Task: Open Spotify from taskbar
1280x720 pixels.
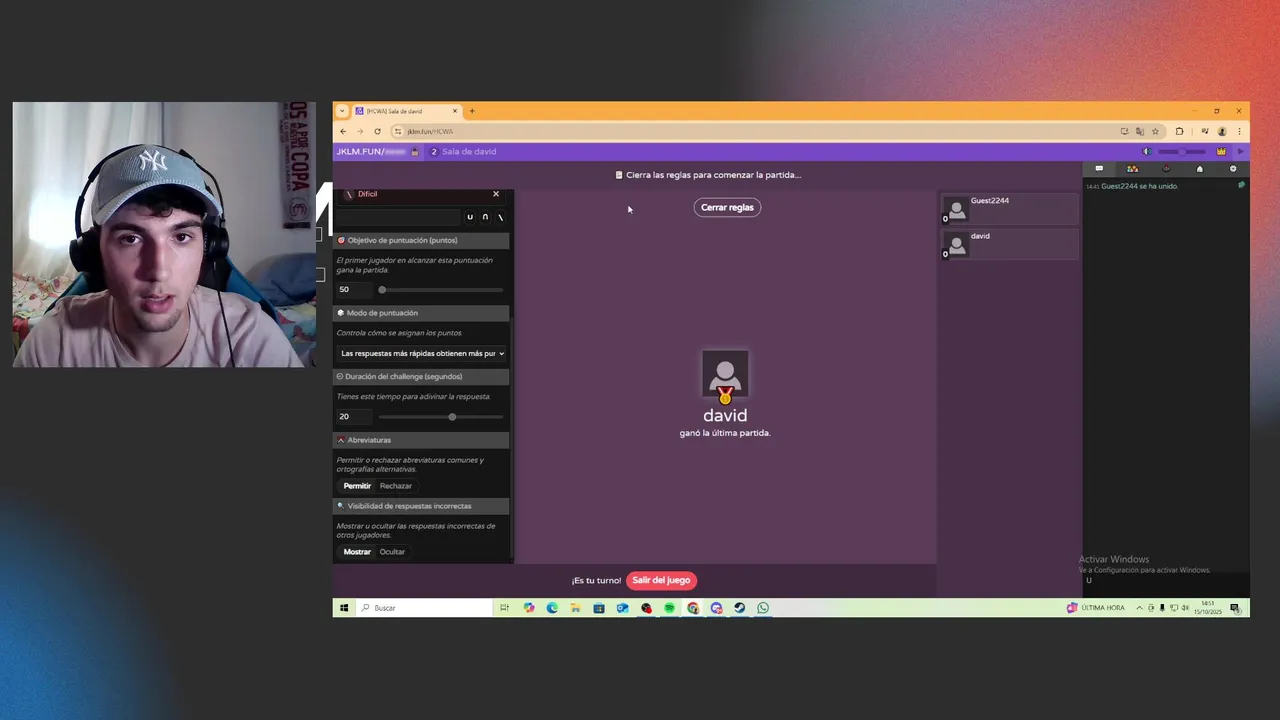Action: 669,608
